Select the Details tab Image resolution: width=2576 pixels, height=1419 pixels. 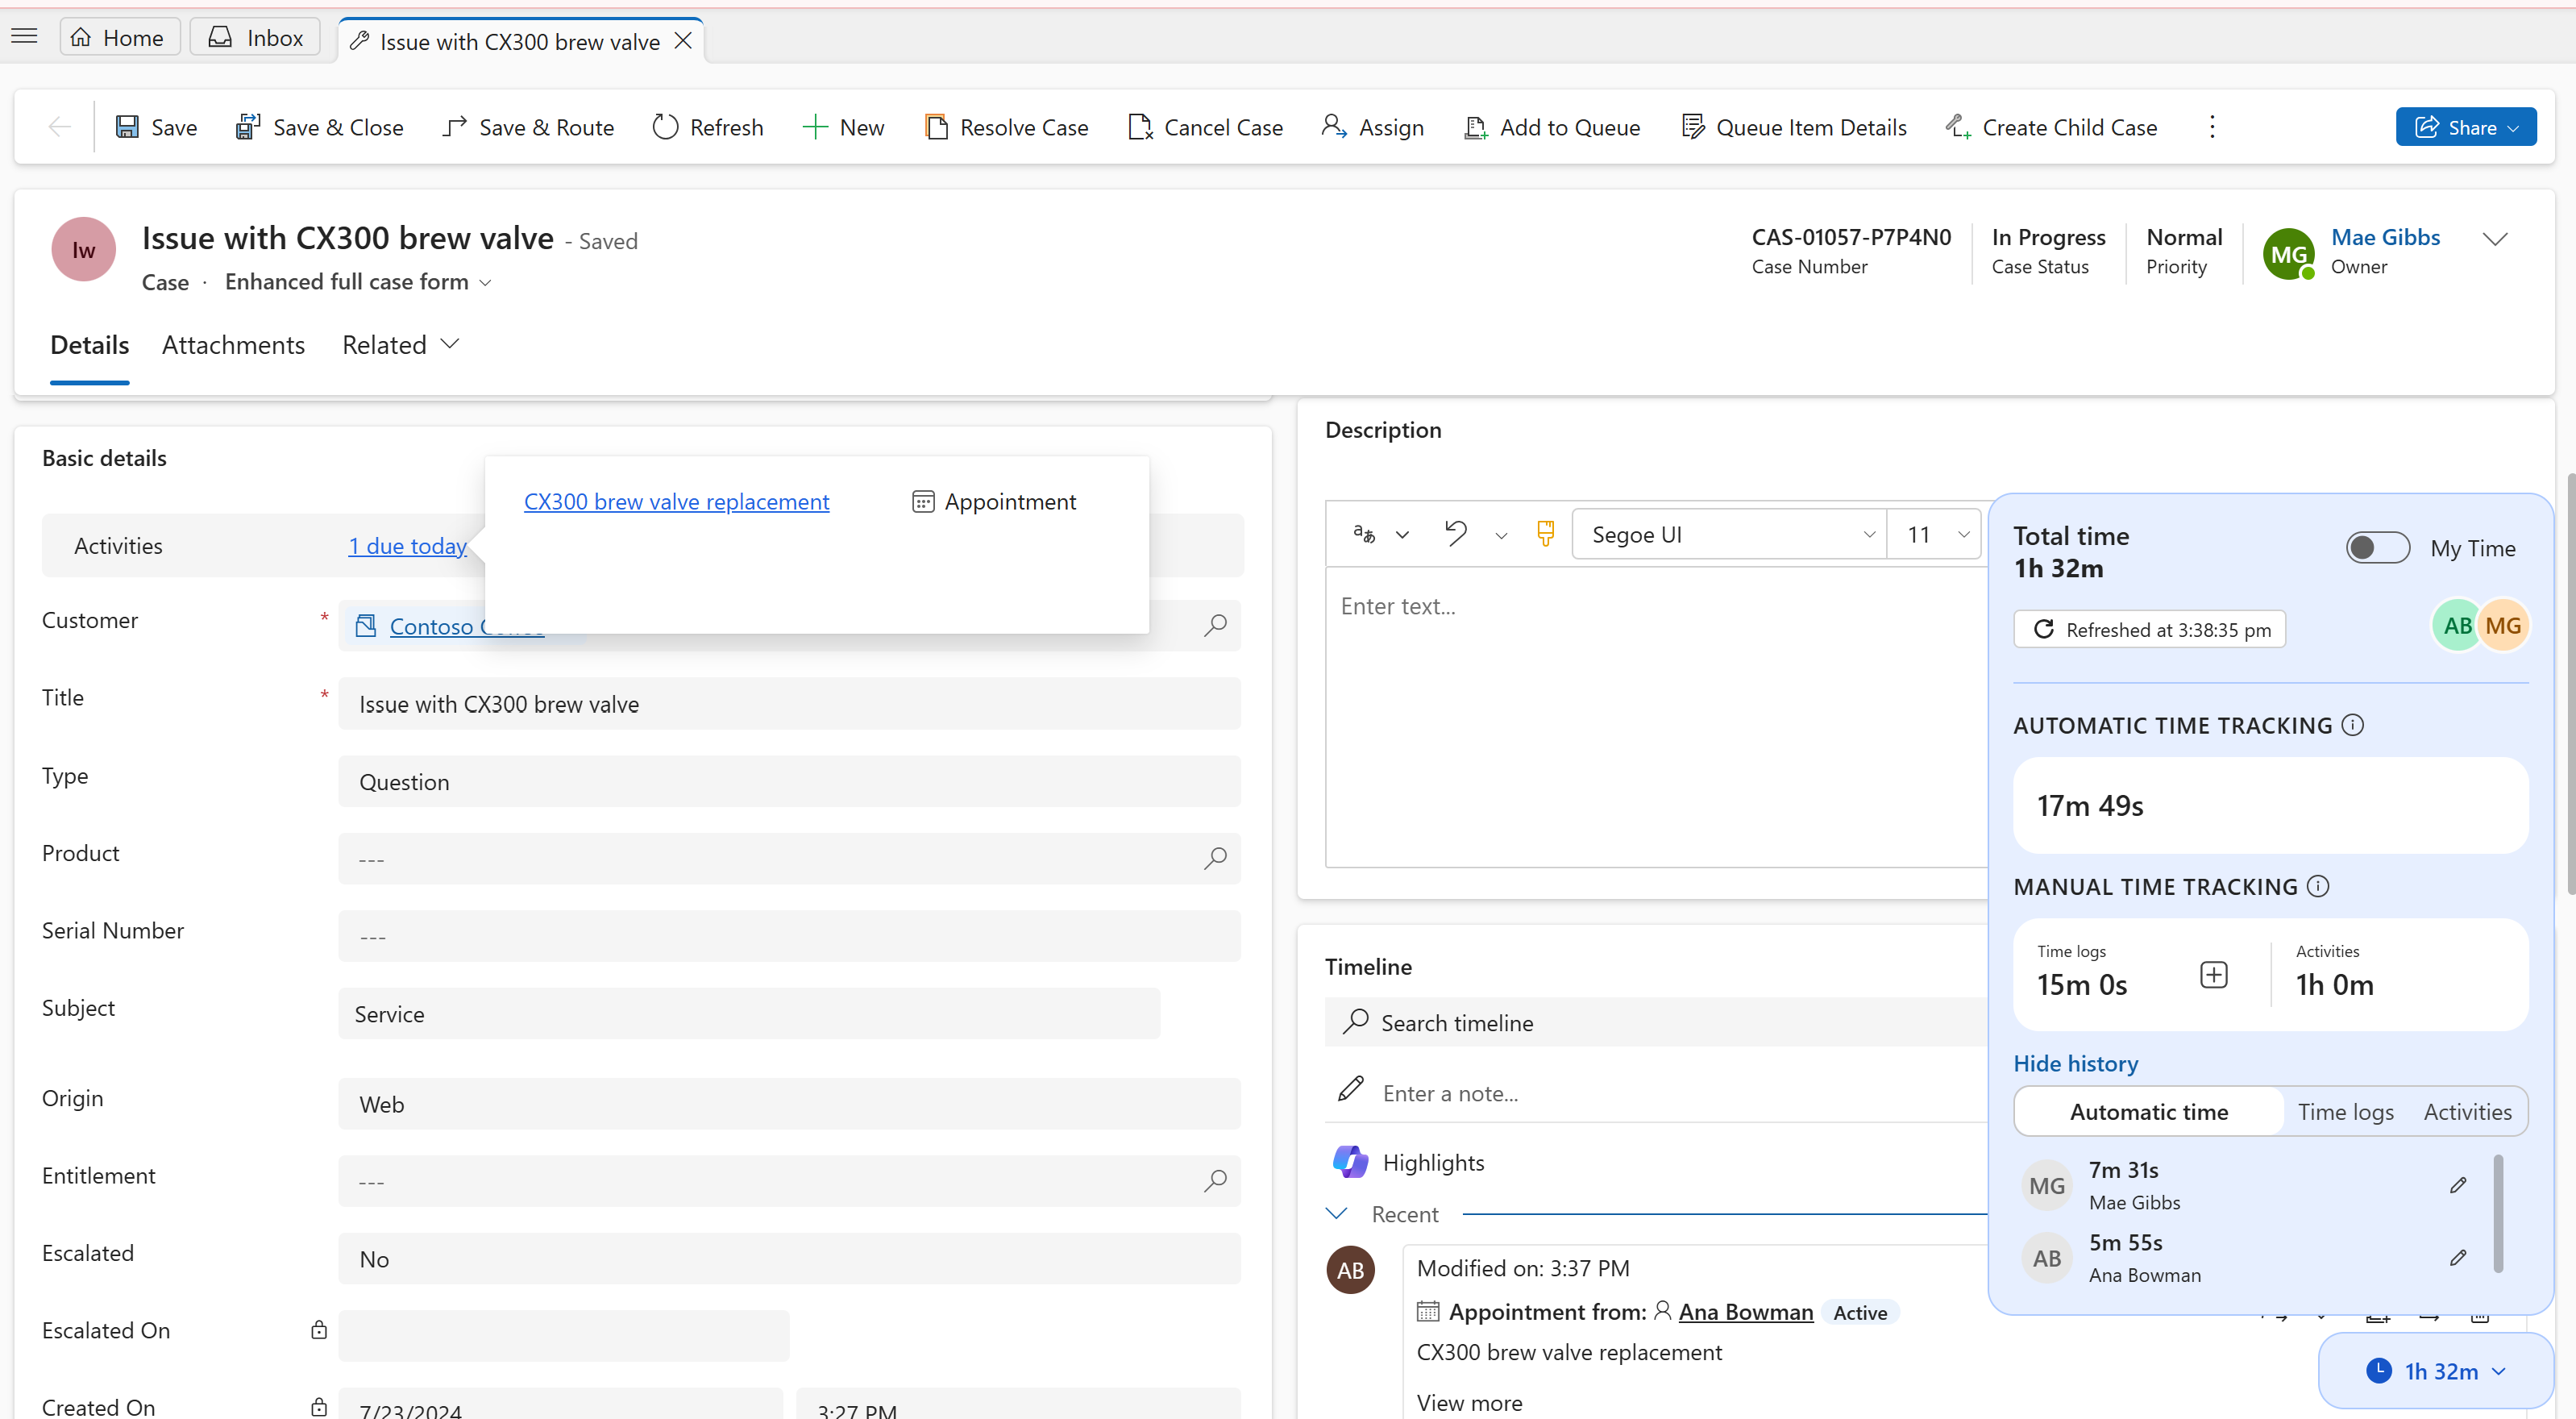pyautogui.click(x=89, y=344)
